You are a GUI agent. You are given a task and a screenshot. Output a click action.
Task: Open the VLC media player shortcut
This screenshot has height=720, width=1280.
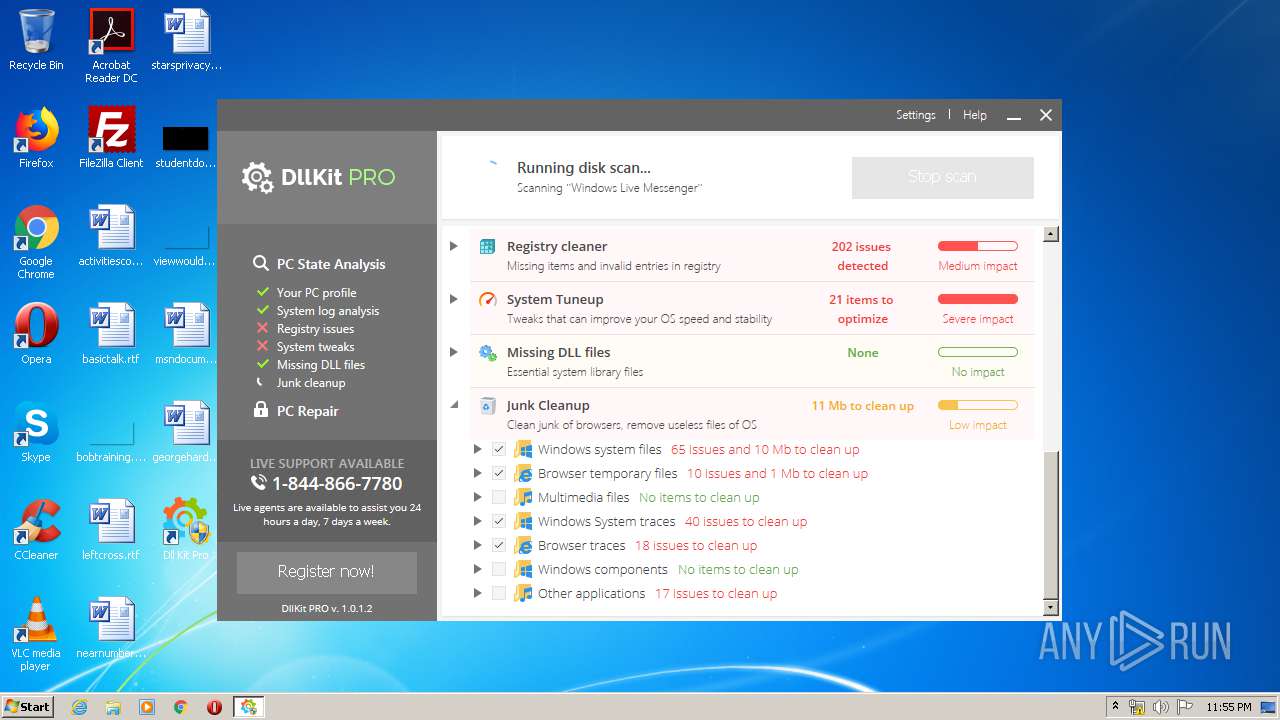click(x=36, y=634)
